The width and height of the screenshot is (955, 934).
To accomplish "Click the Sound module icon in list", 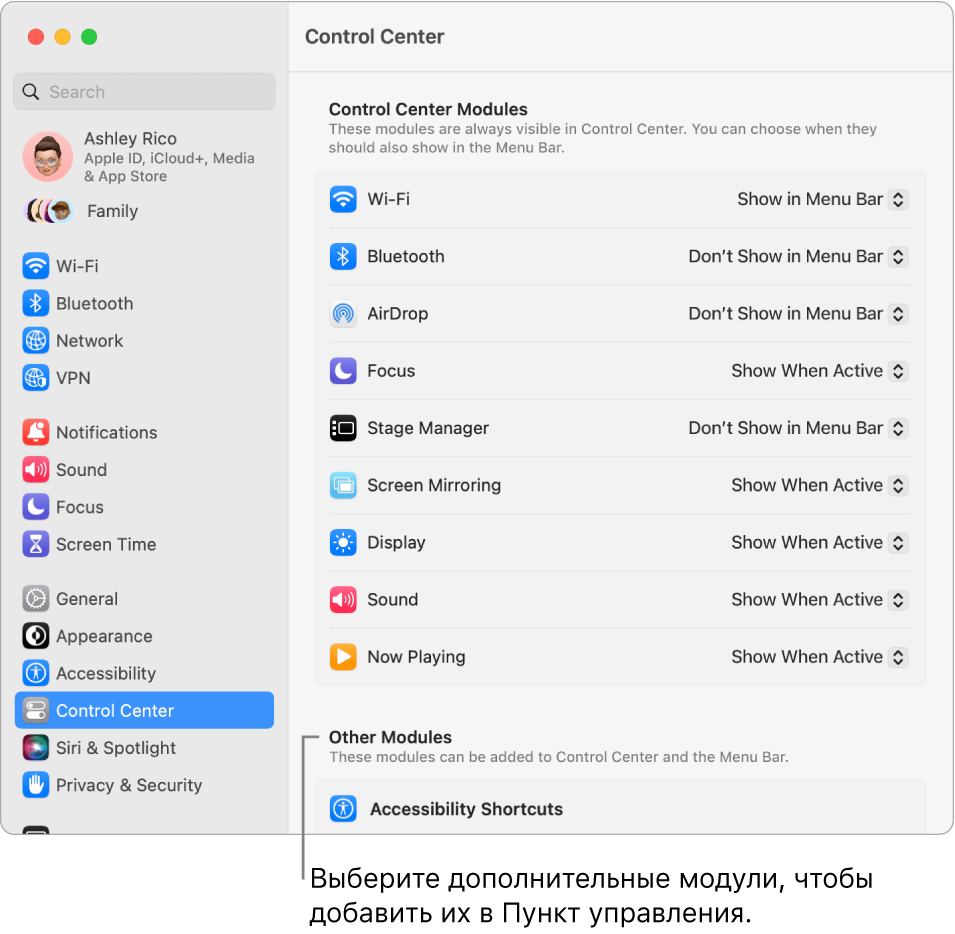I will 343,600.
